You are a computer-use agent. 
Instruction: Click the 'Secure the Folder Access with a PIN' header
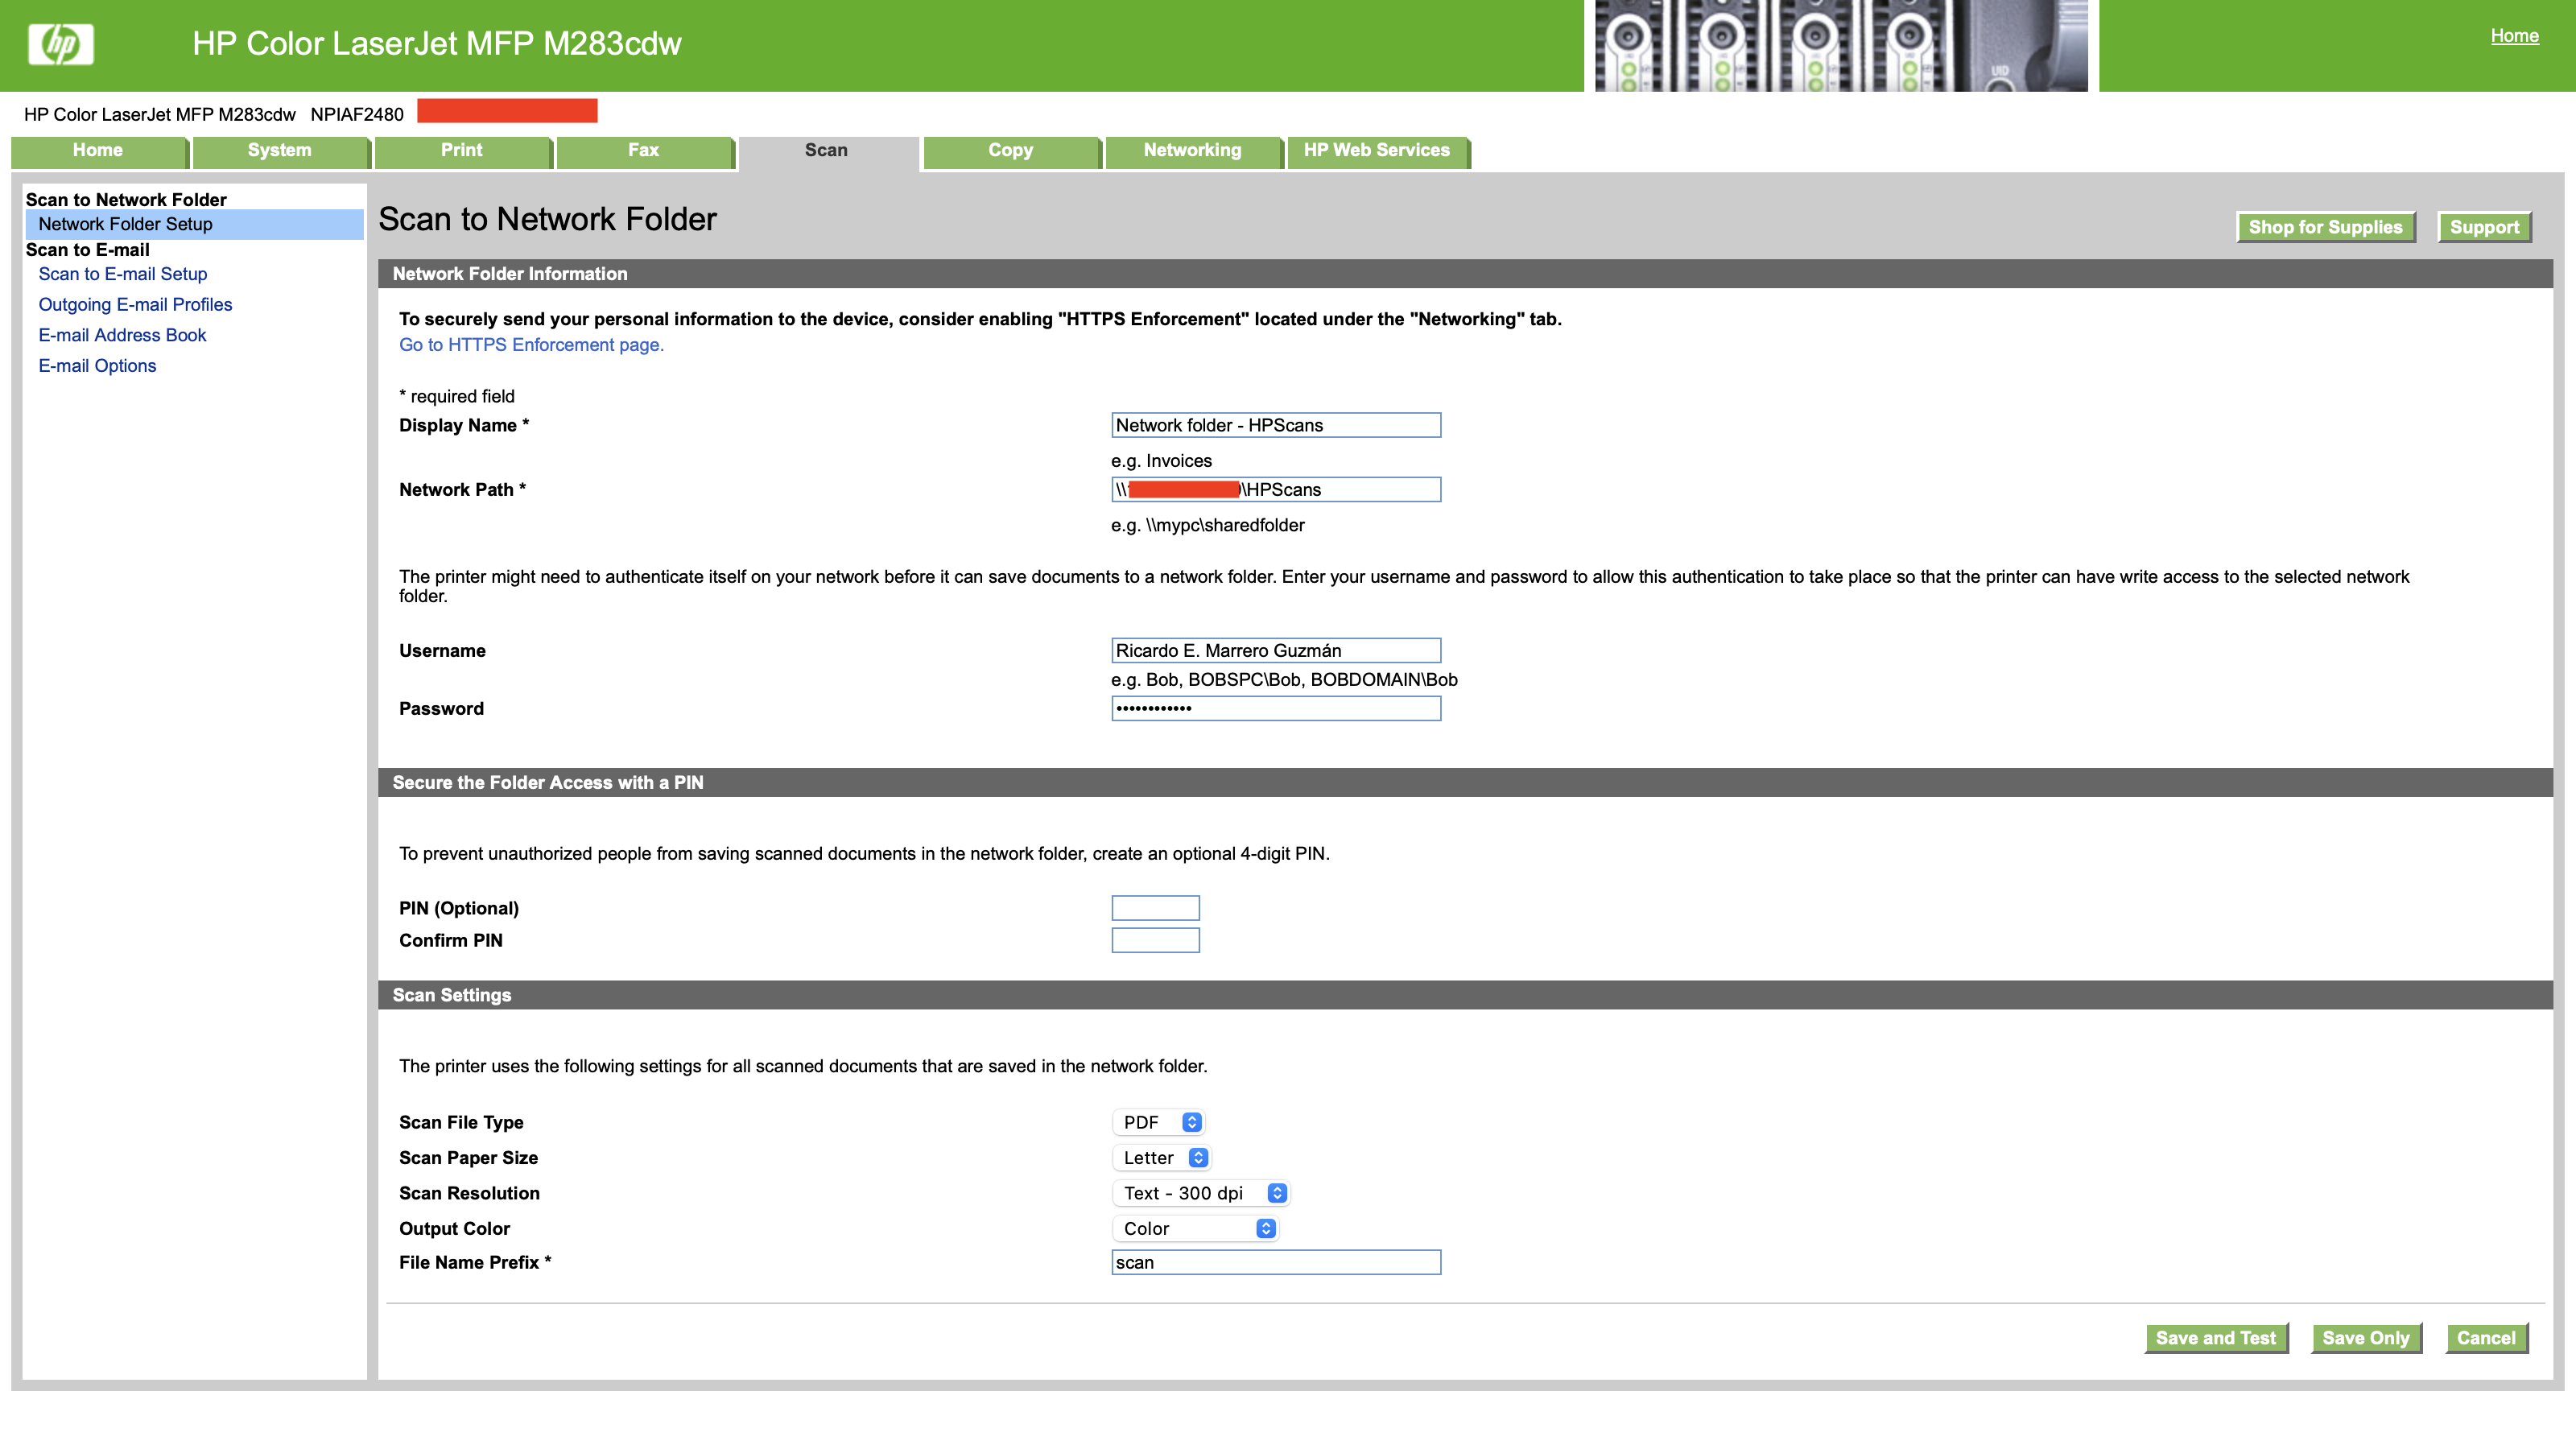pyautogui.click(x=1465, y=783)
